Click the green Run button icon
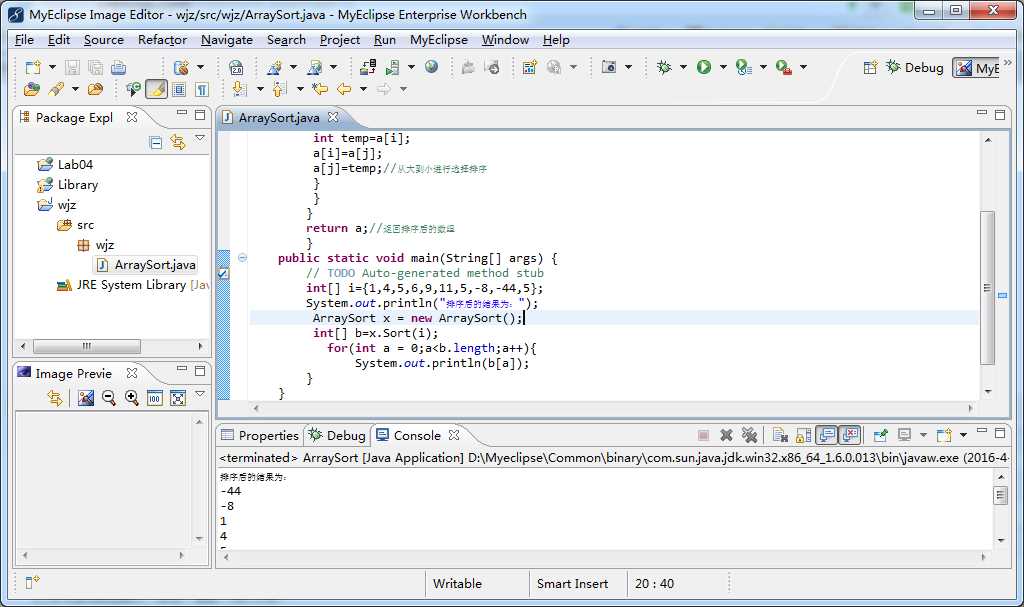Image resolution: width=1024 pixels, height=607 pixels. [x=703, y=67]
